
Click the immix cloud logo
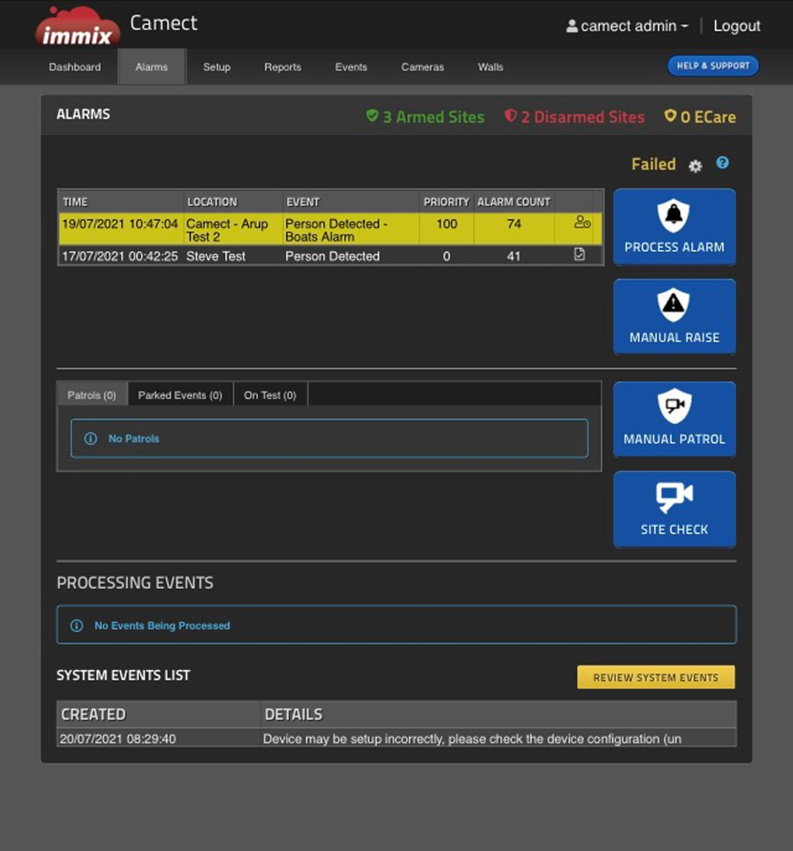(x=78, y=26)
